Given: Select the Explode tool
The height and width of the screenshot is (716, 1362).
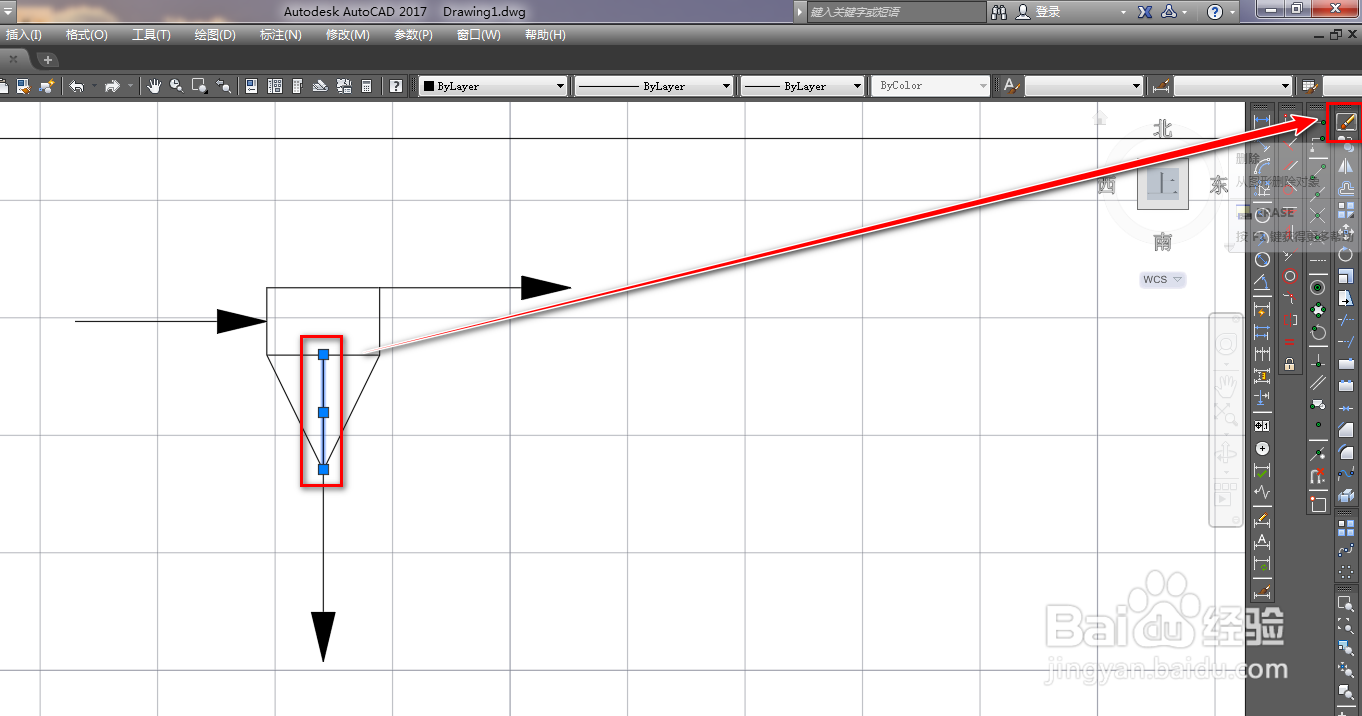Looking at the screenshot, I should click(x=1346, y=494).
